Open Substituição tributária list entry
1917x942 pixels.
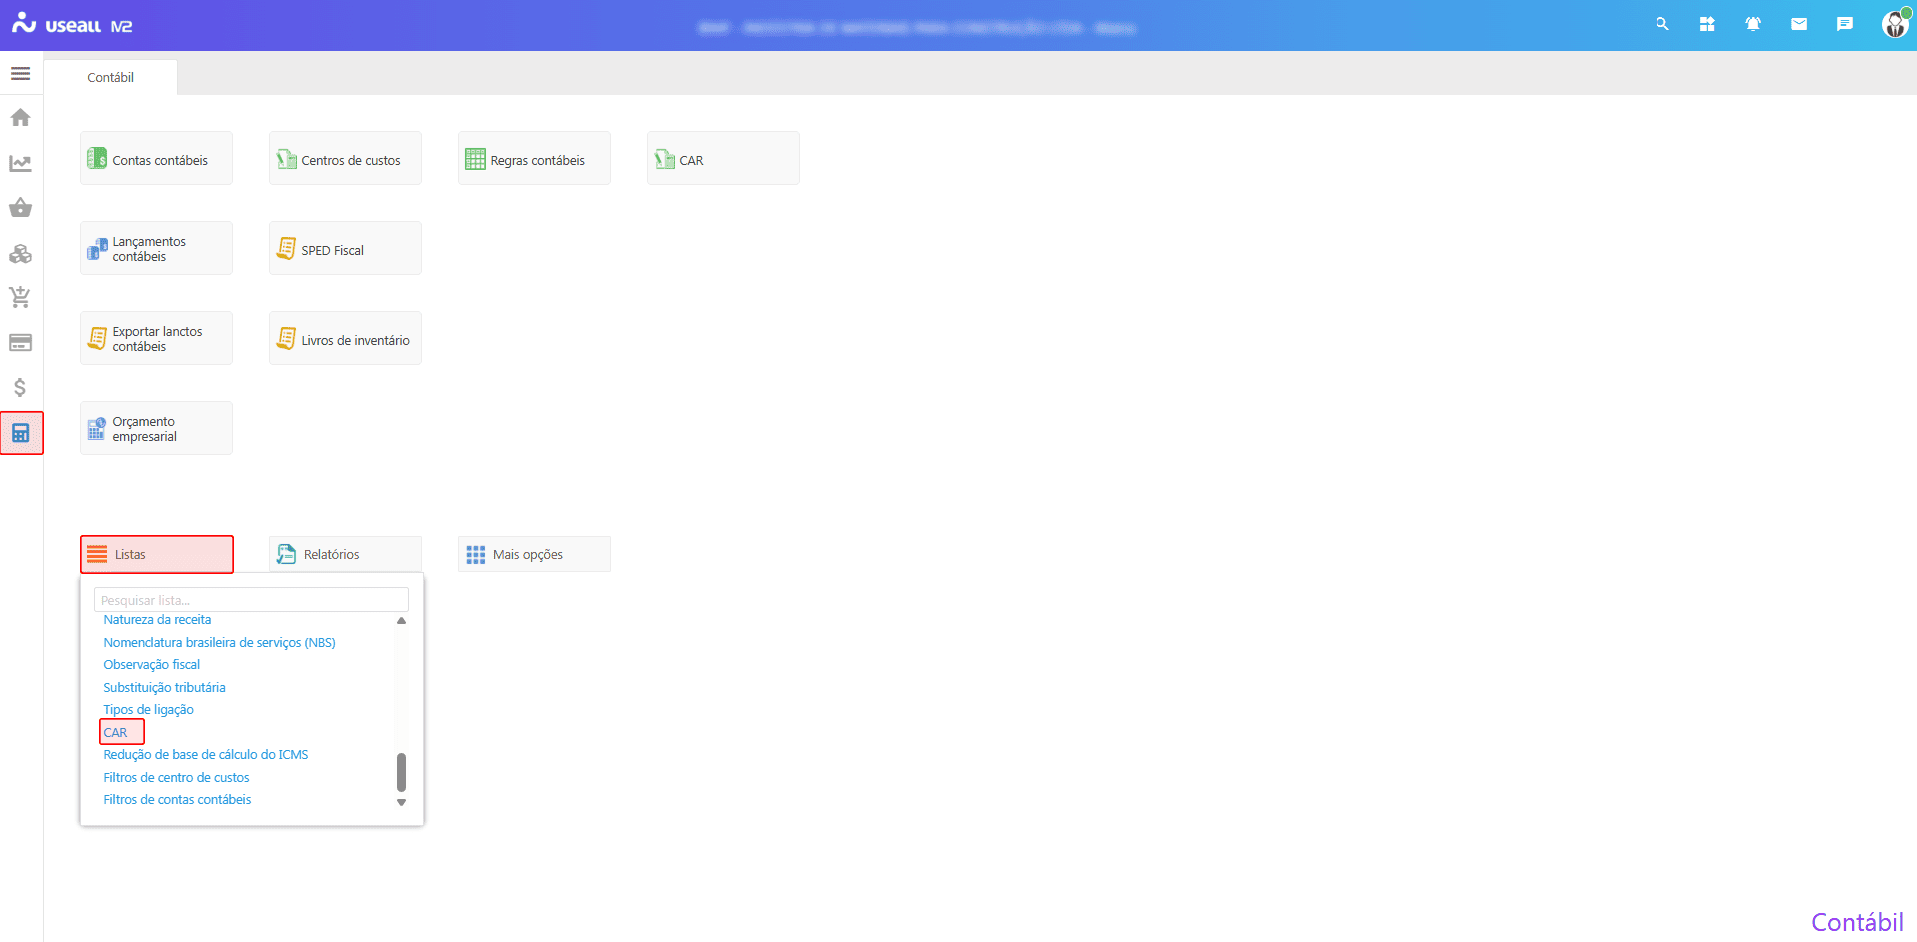tap(164, 687)
